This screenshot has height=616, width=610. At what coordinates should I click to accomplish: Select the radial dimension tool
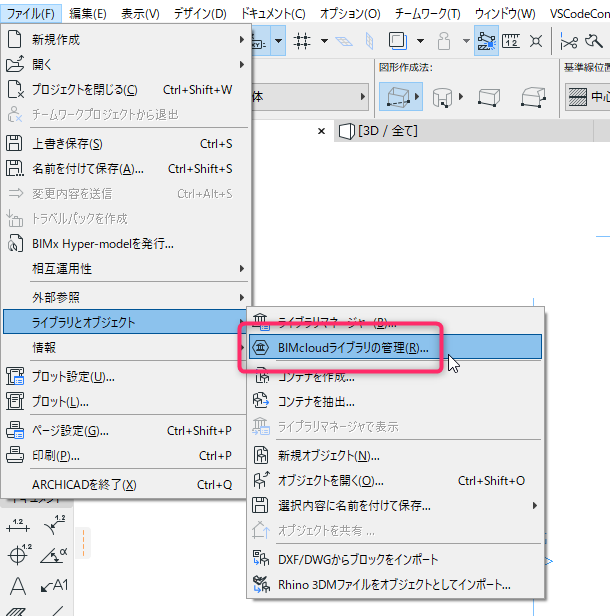(54, 526)
